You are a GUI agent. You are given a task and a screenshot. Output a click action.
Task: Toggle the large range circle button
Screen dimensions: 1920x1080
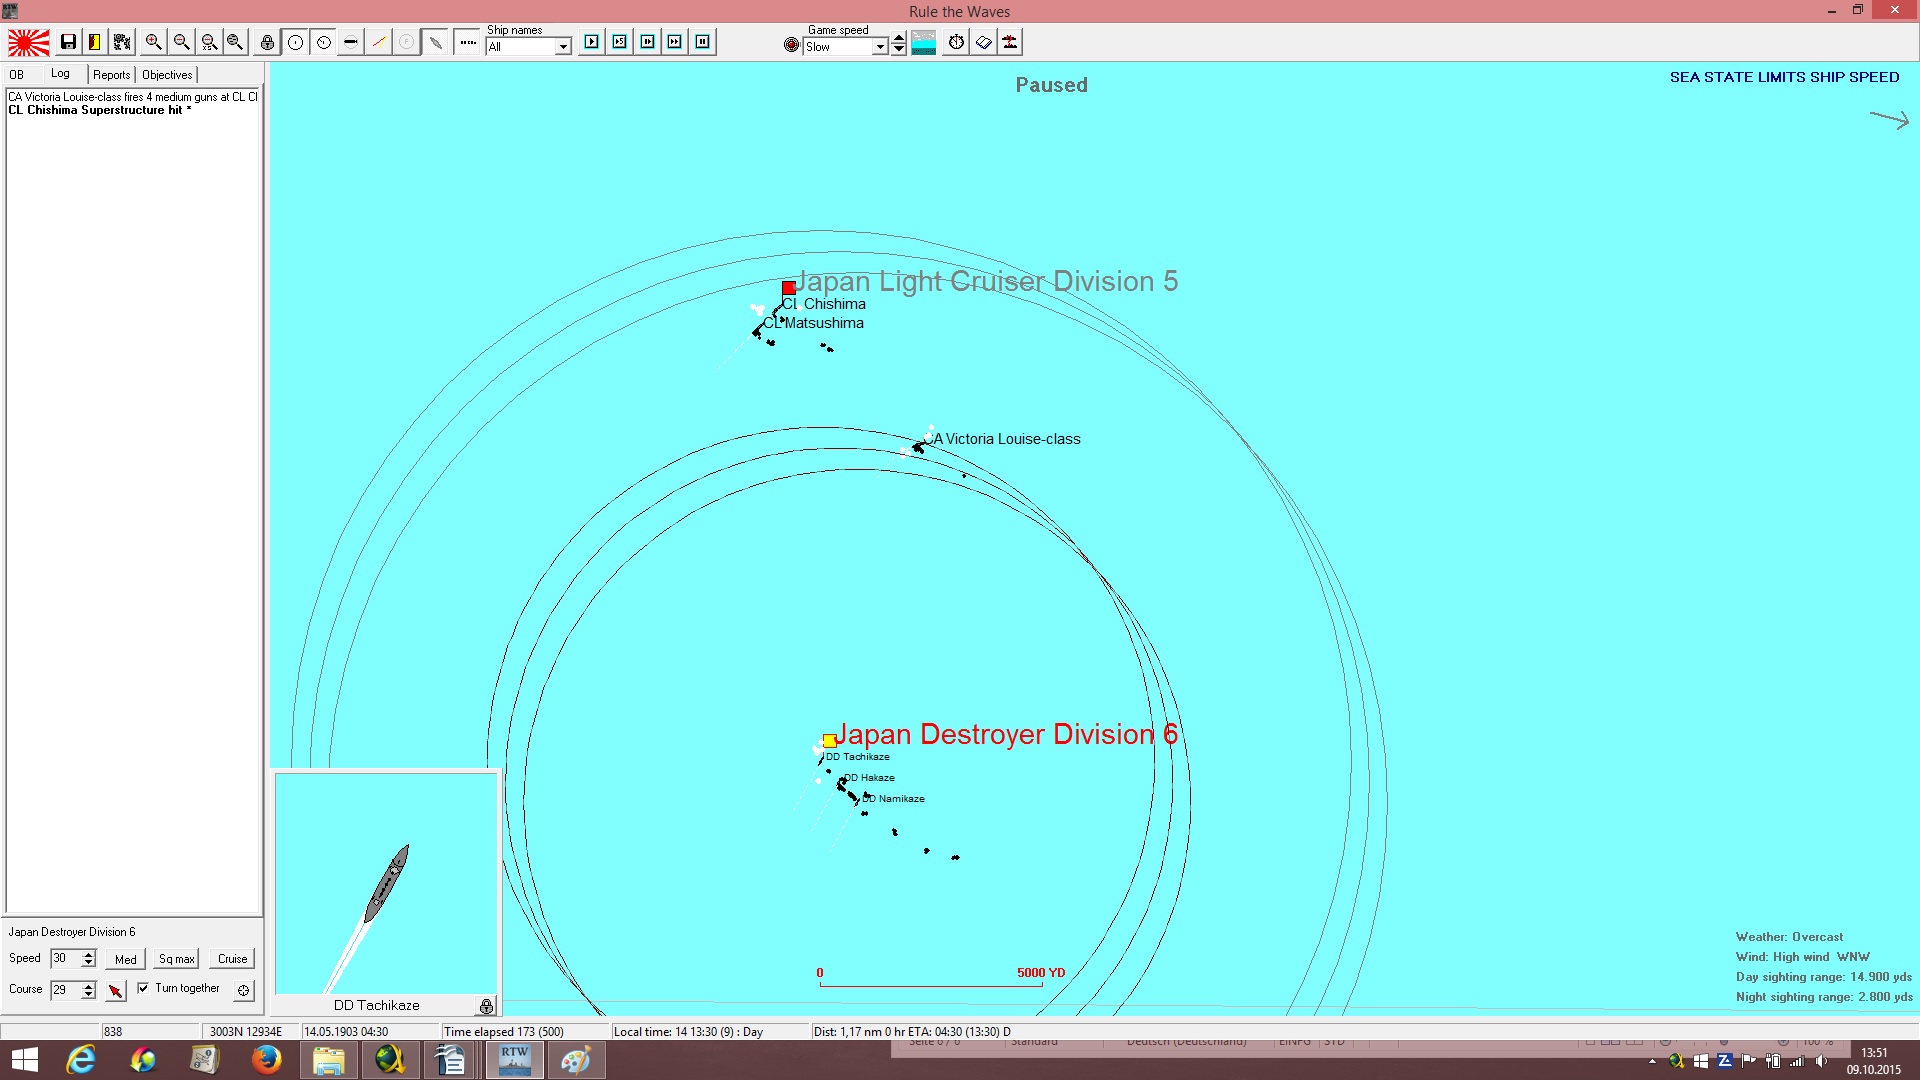[296, 42]
